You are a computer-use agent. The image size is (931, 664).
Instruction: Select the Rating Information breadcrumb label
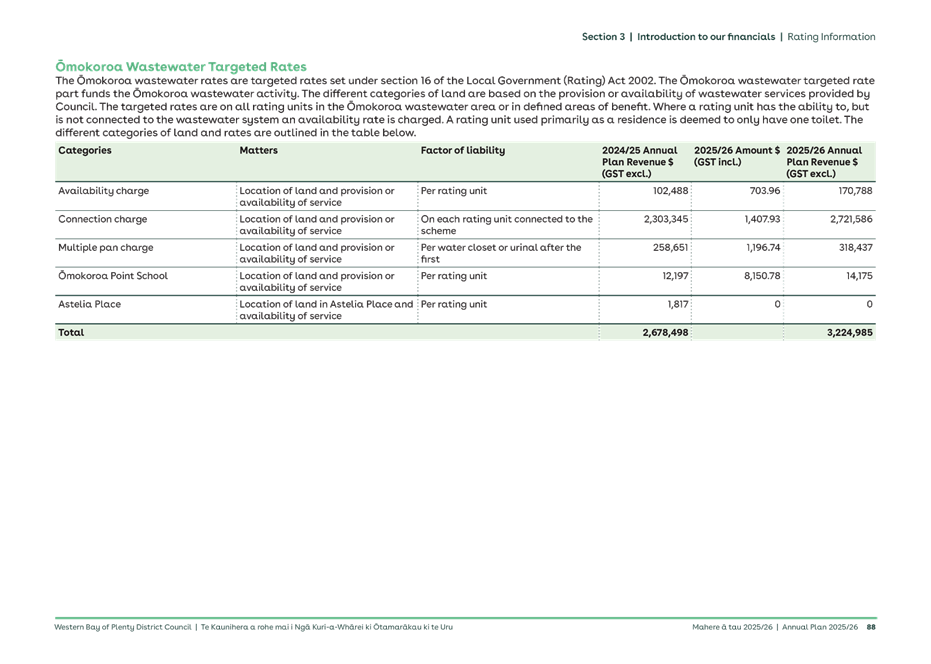coord(830,35)
